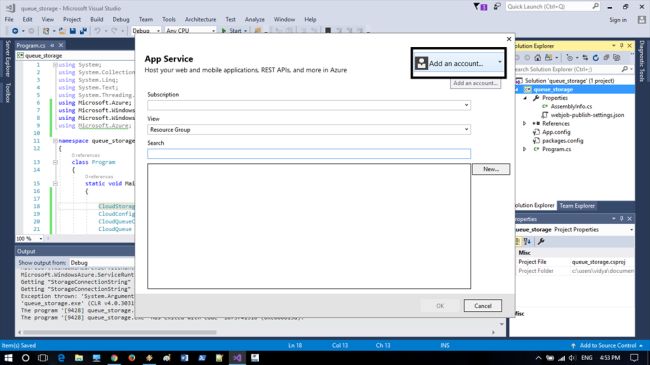Open the Analyze menu

point(255,19)
